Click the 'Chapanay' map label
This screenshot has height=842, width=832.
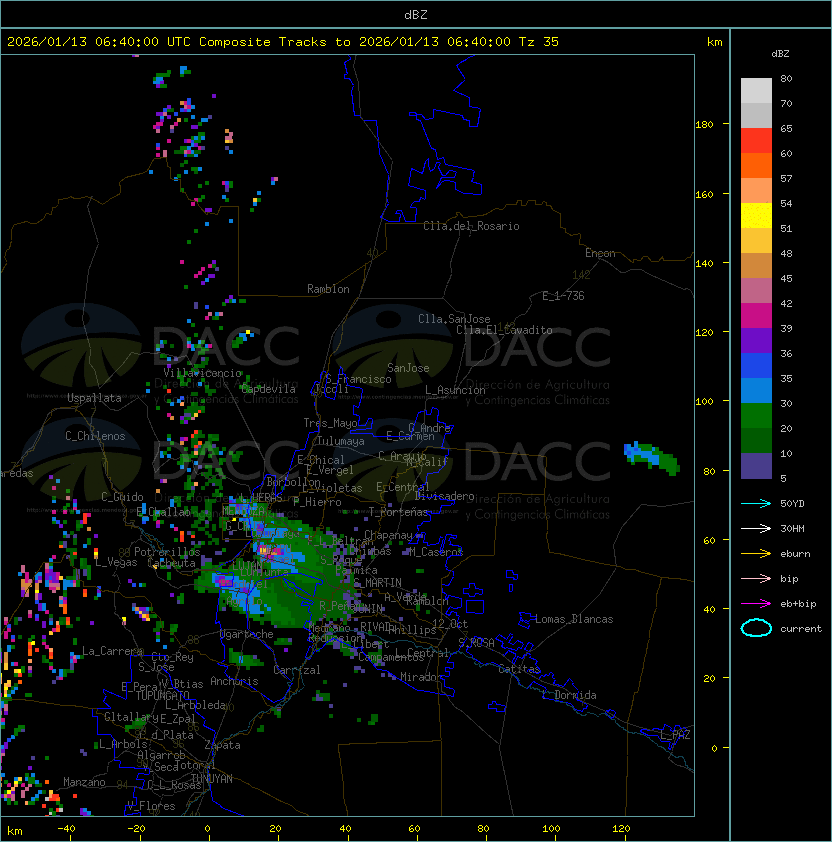(x=388, y=535)
